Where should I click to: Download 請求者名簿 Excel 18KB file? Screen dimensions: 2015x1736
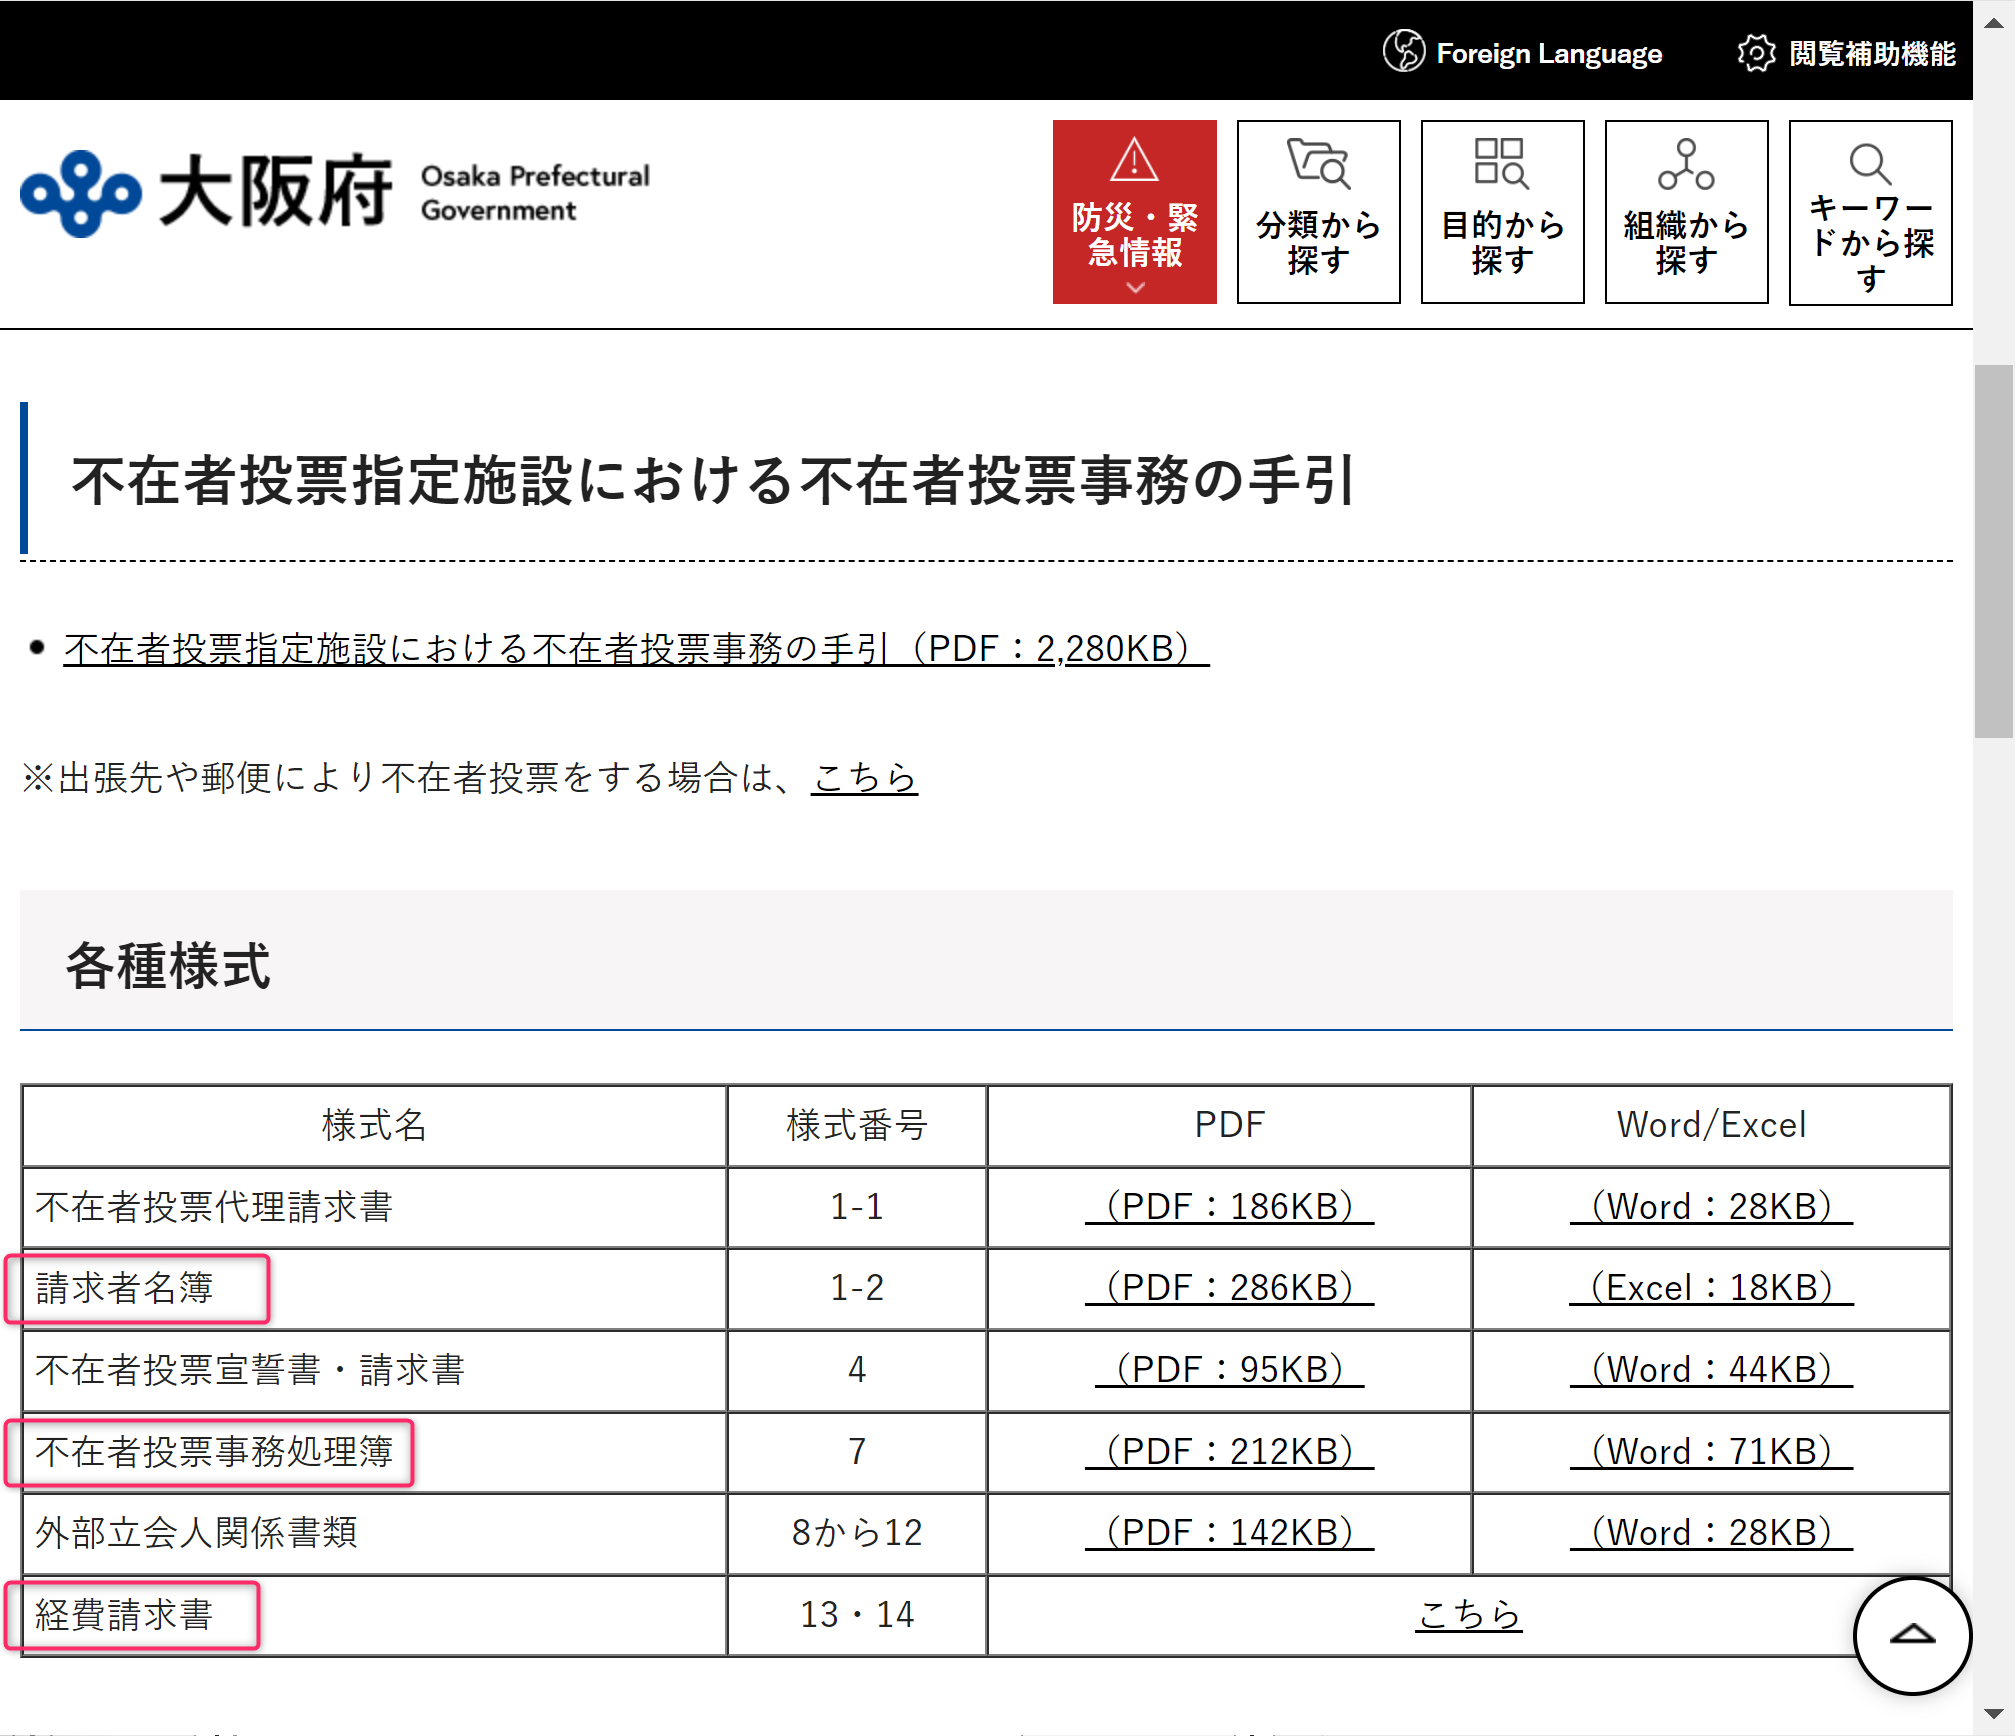(x=1711, y=1288)
